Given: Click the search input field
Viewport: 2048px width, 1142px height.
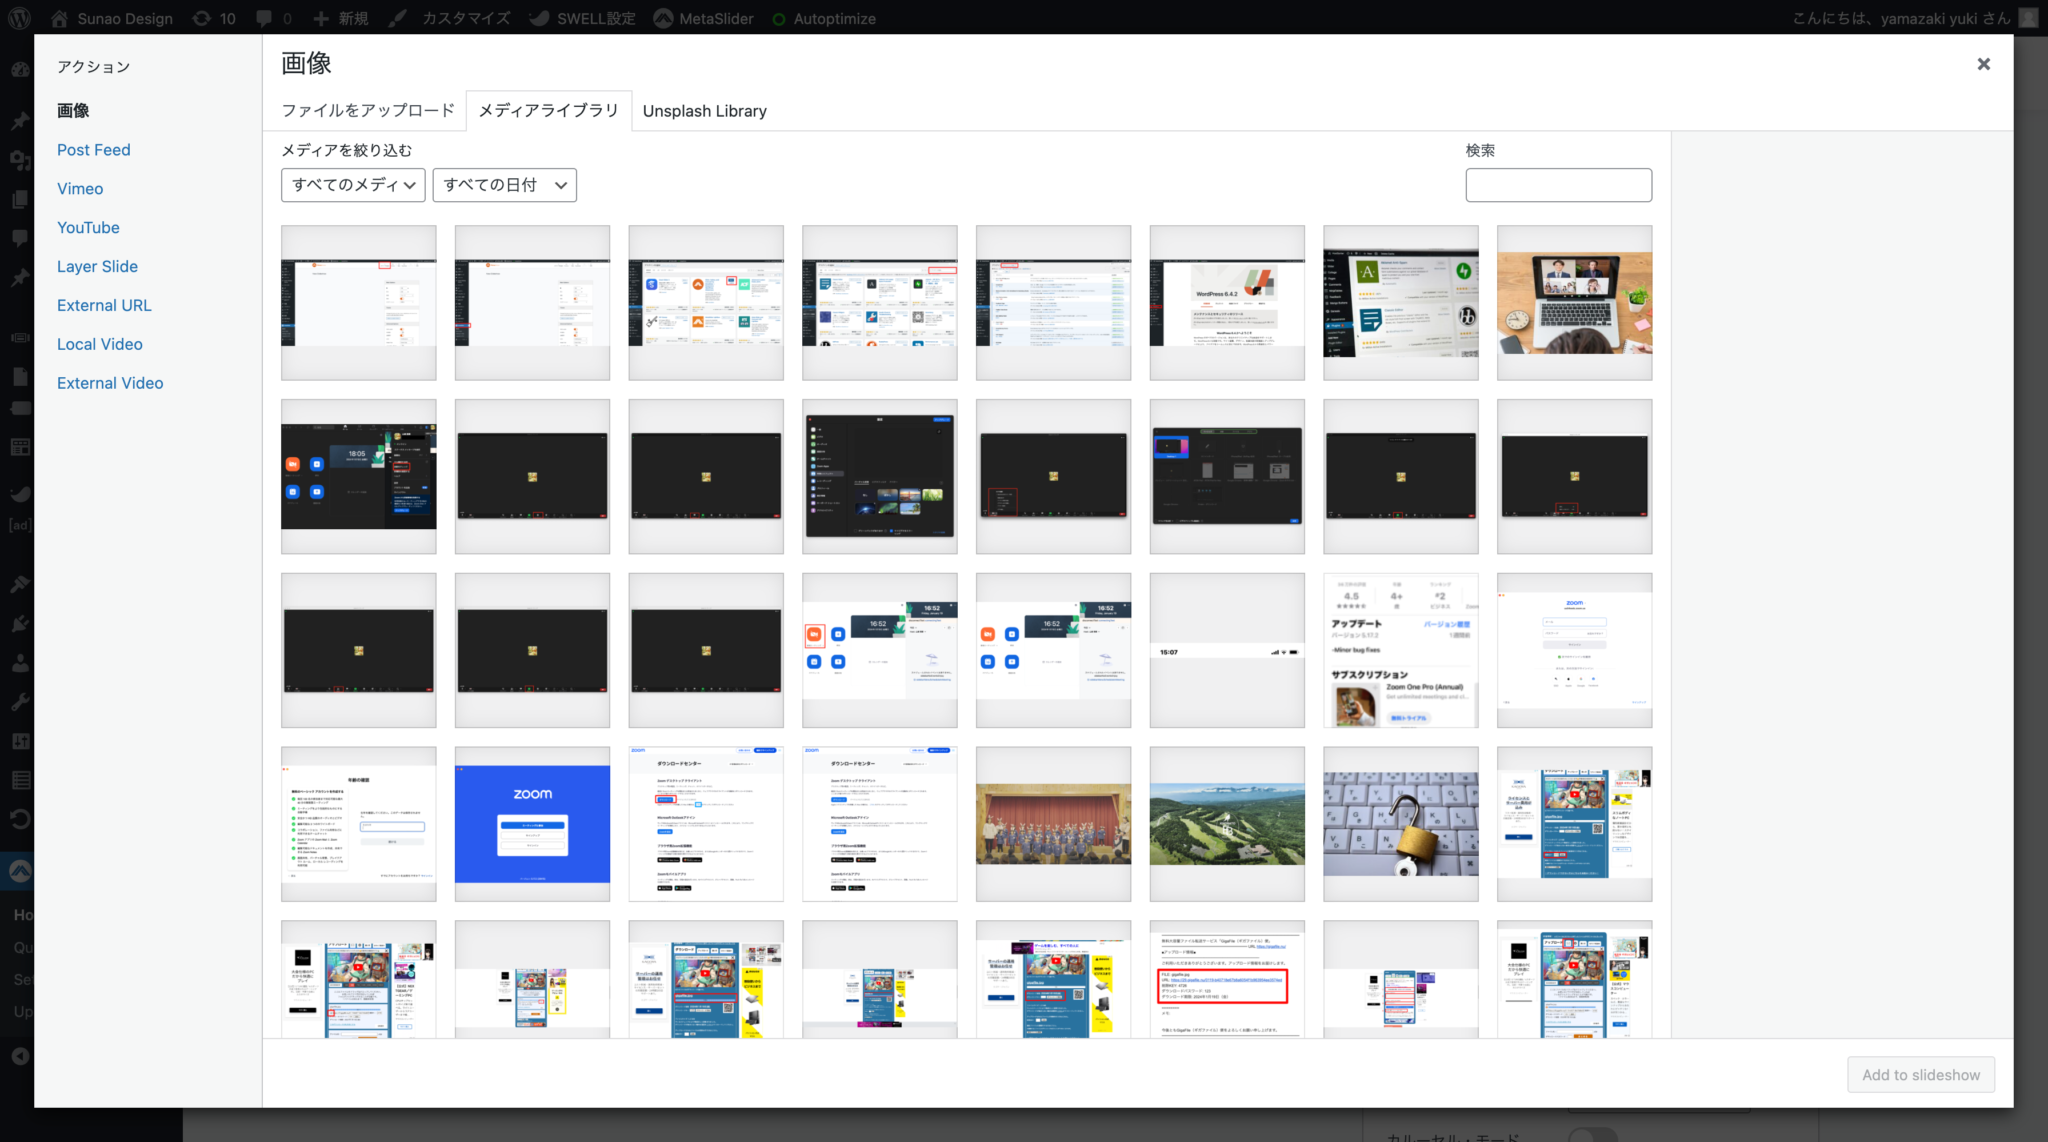Looking at the screenshot, I should click(1557, 185).
